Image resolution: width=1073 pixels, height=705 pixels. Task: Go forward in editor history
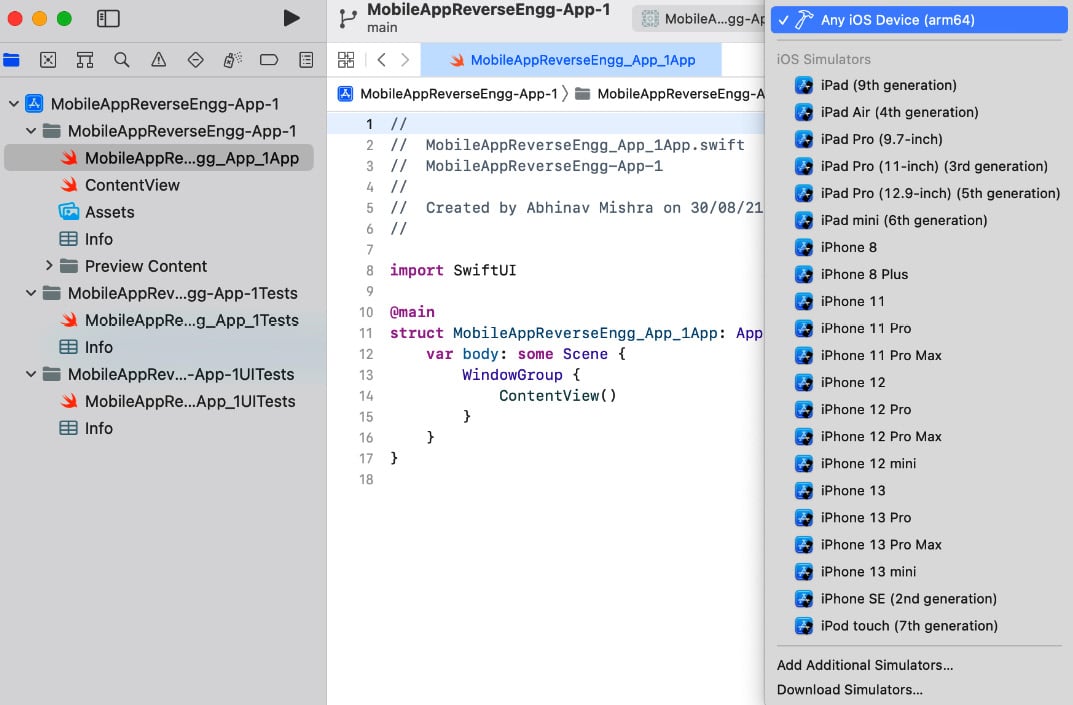tap(405, 60)
